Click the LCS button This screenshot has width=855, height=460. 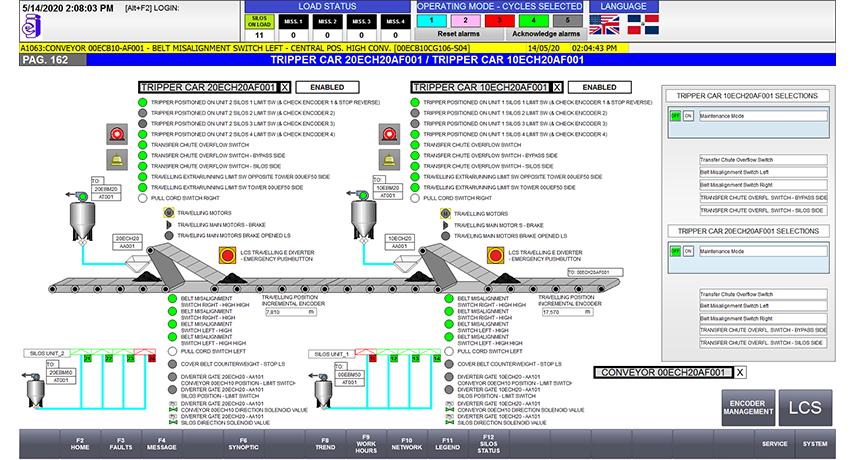tap(805, 408)
